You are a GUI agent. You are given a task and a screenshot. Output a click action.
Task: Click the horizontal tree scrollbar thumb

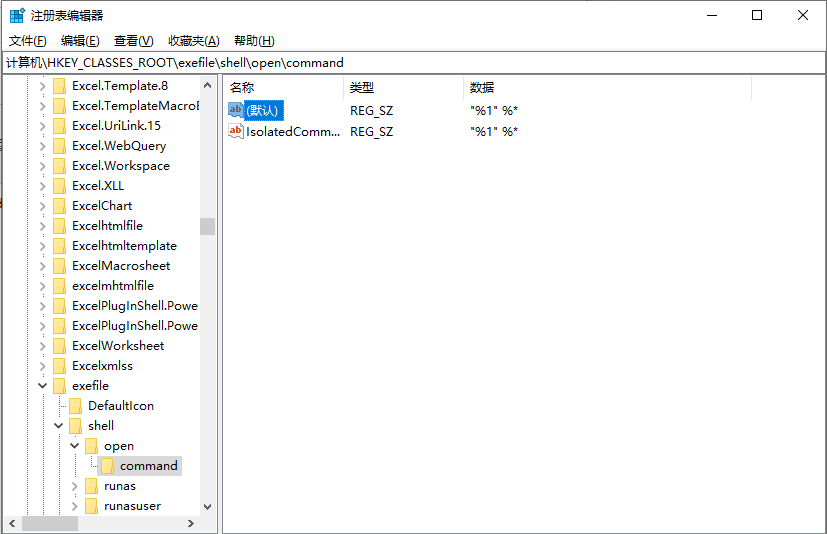(50, 523)
